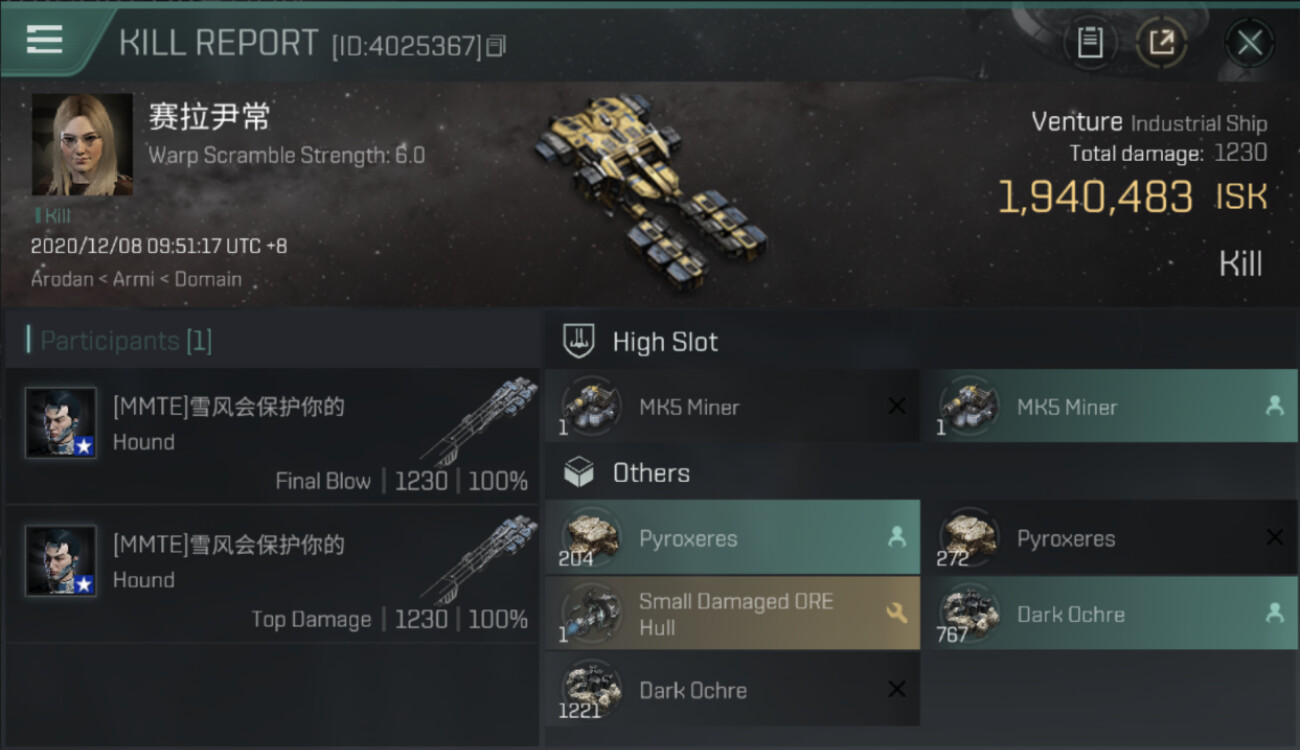Select the dropped MK5 Miner item
Image resolution: width=1300 pixels, height=750 pixels.
click(1109, 406)
